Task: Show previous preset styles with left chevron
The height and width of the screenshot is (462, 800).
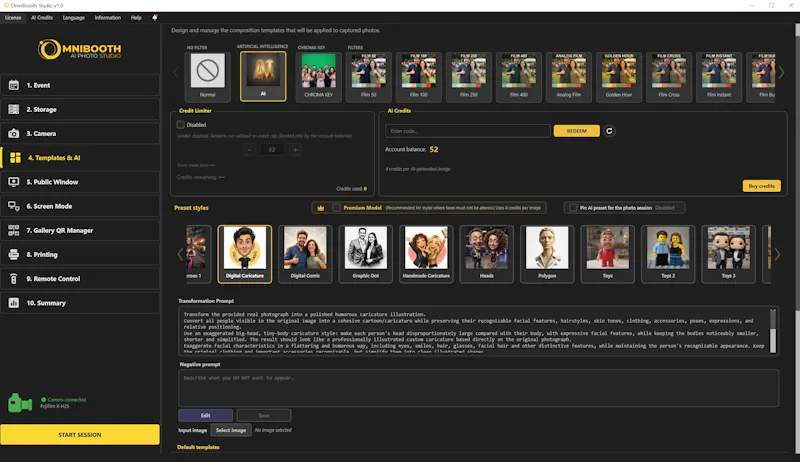Action: click(180, 254)
